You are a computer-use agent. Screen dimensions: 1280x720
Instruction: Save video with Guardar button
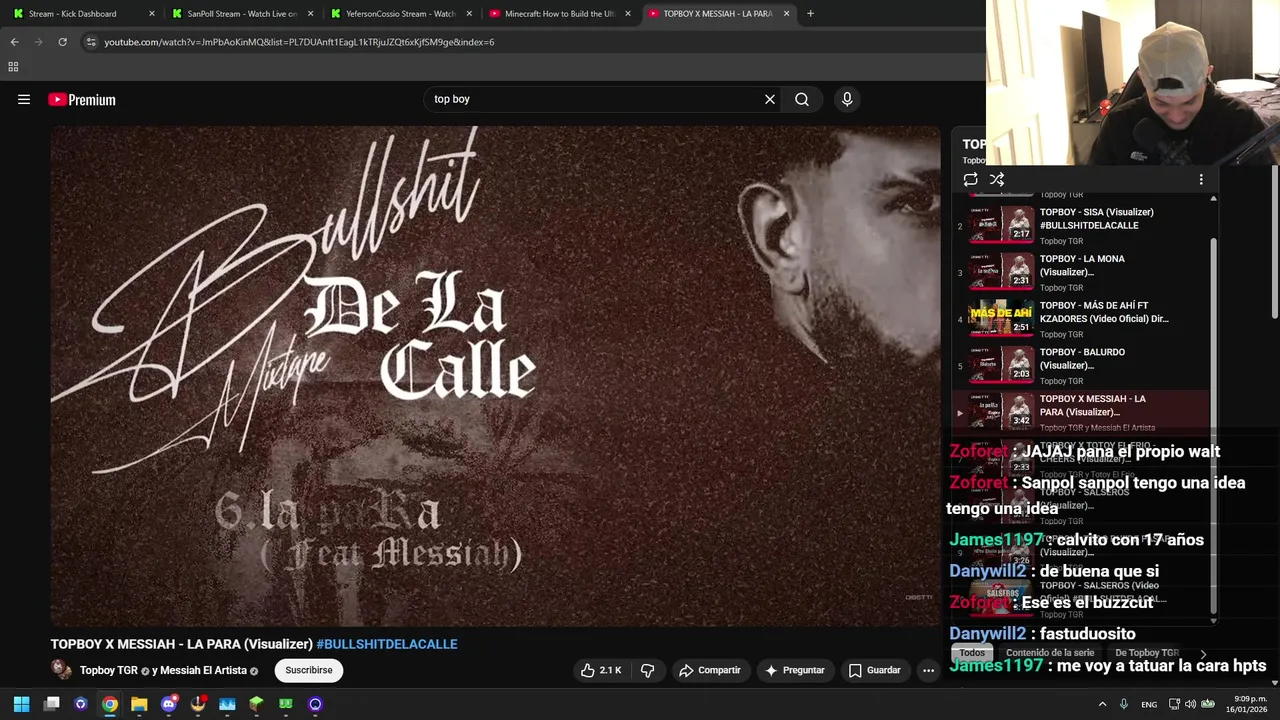(875, 670)
